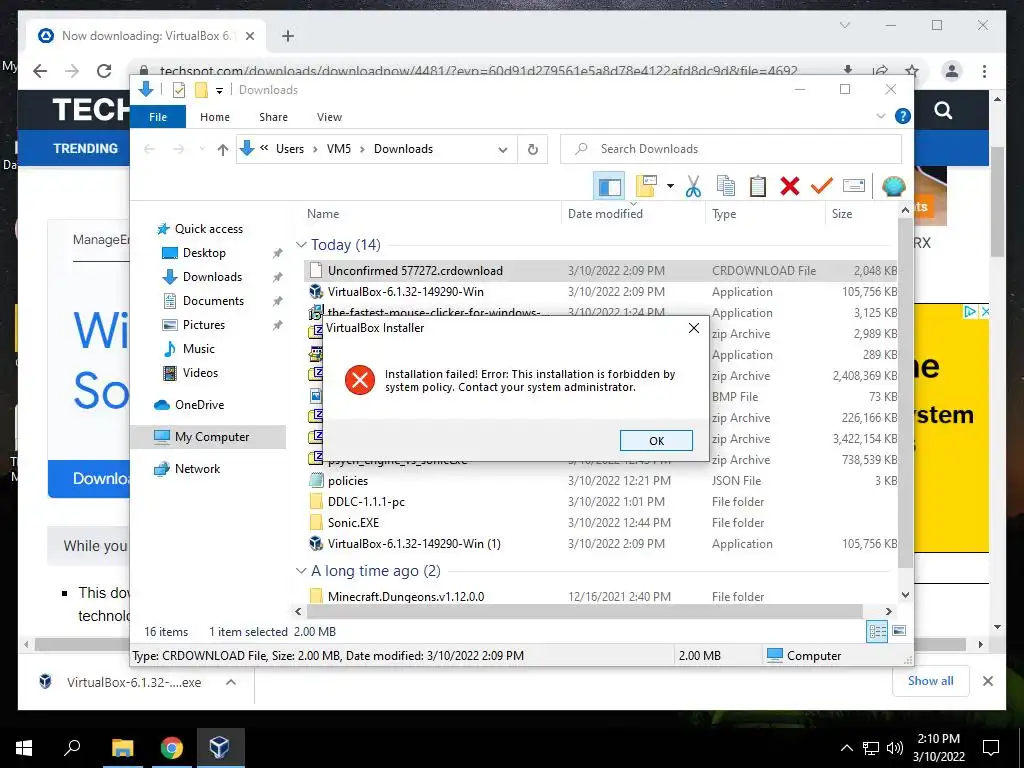
Task: Open the Share ribbon tab
Action: (x=273, y=117)
